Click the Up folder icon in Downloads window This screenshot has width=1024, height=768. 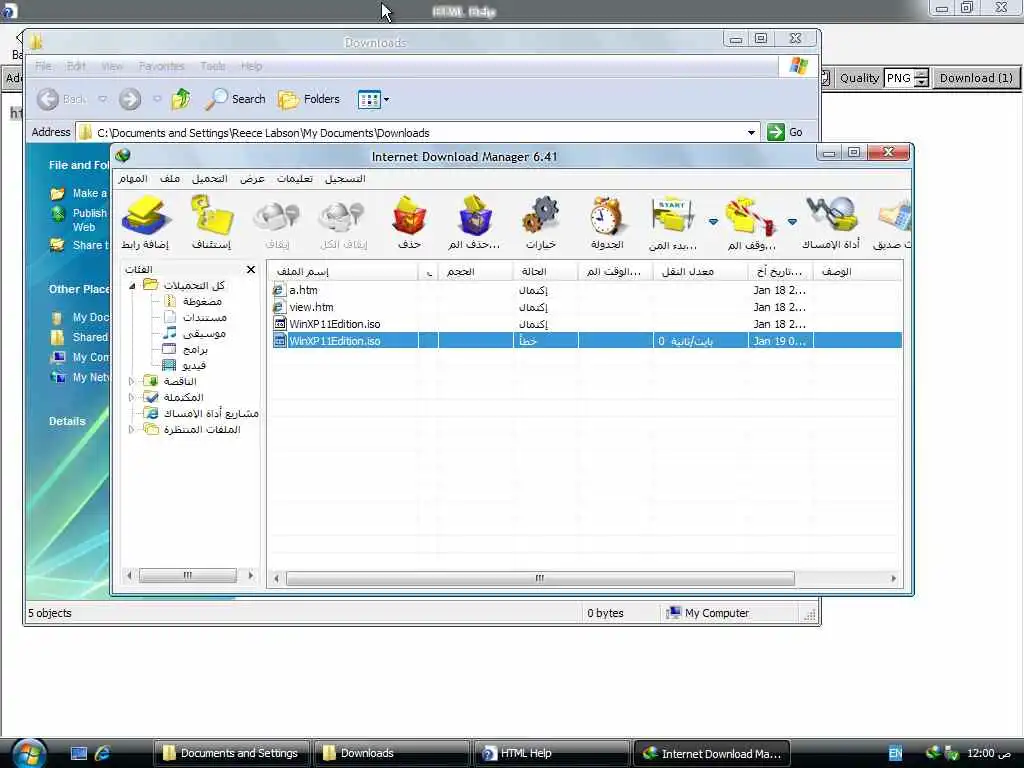coord(181,99)
